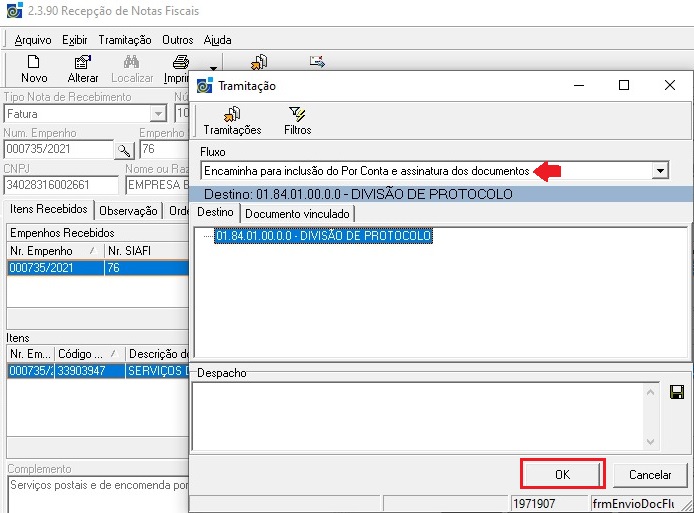The height and width of the screenshot is (513, 694).
Task: Click the magnifier beside Num. Empenho
Action: 125,150
